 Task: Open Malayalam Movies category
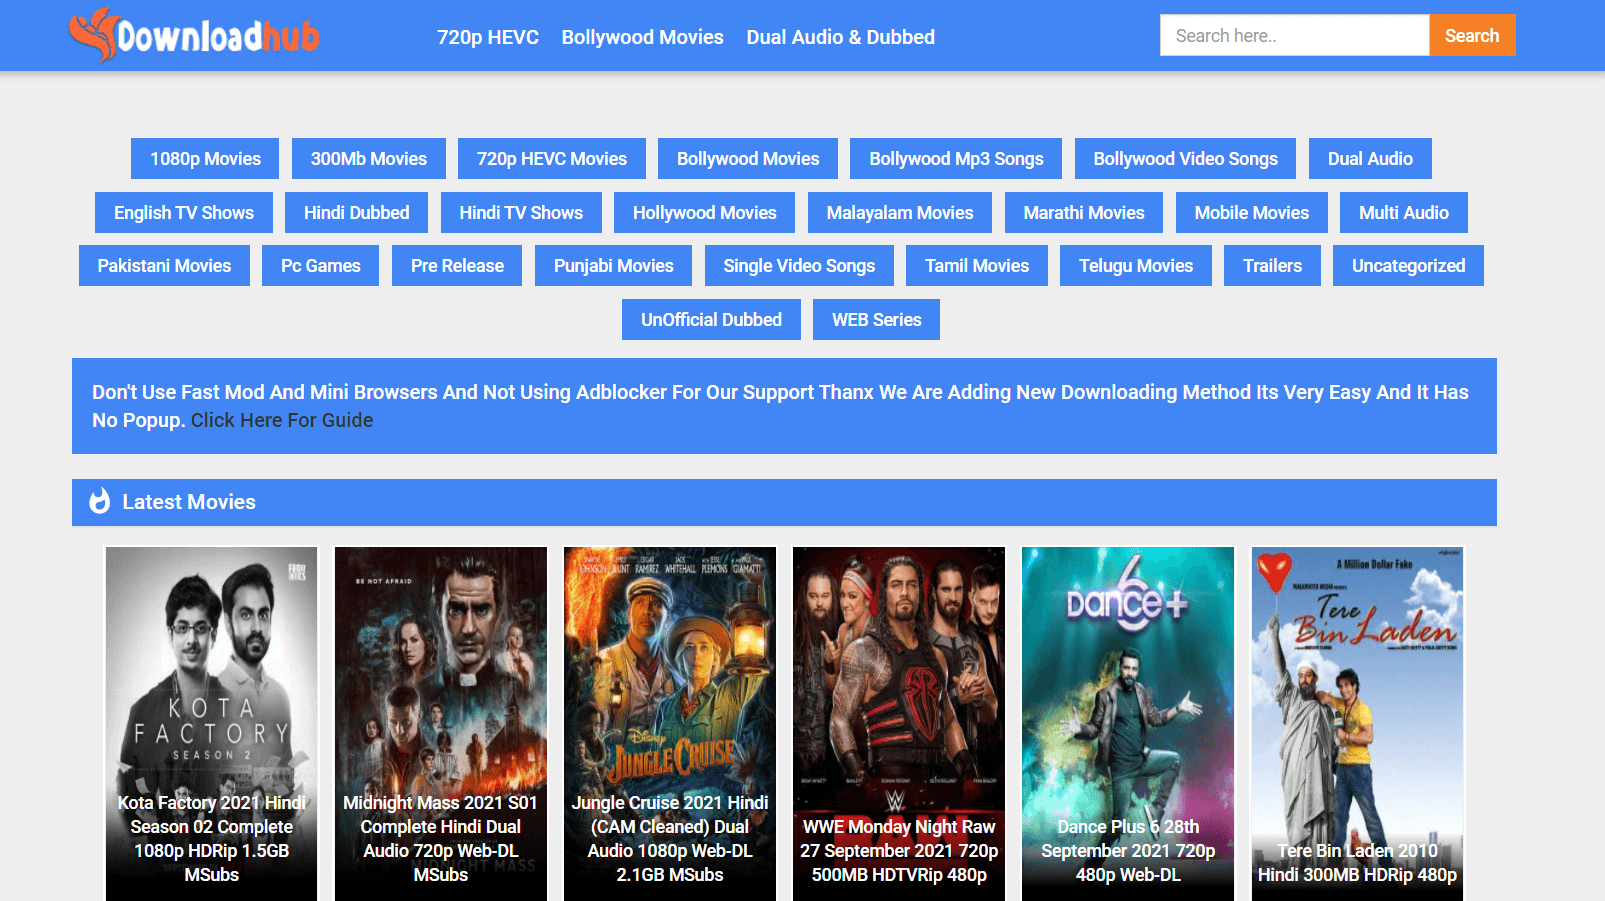[899, 213]
